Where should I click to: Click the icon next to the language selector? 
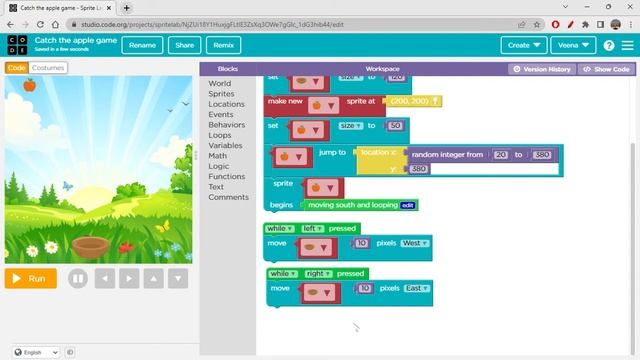point(70,352)
